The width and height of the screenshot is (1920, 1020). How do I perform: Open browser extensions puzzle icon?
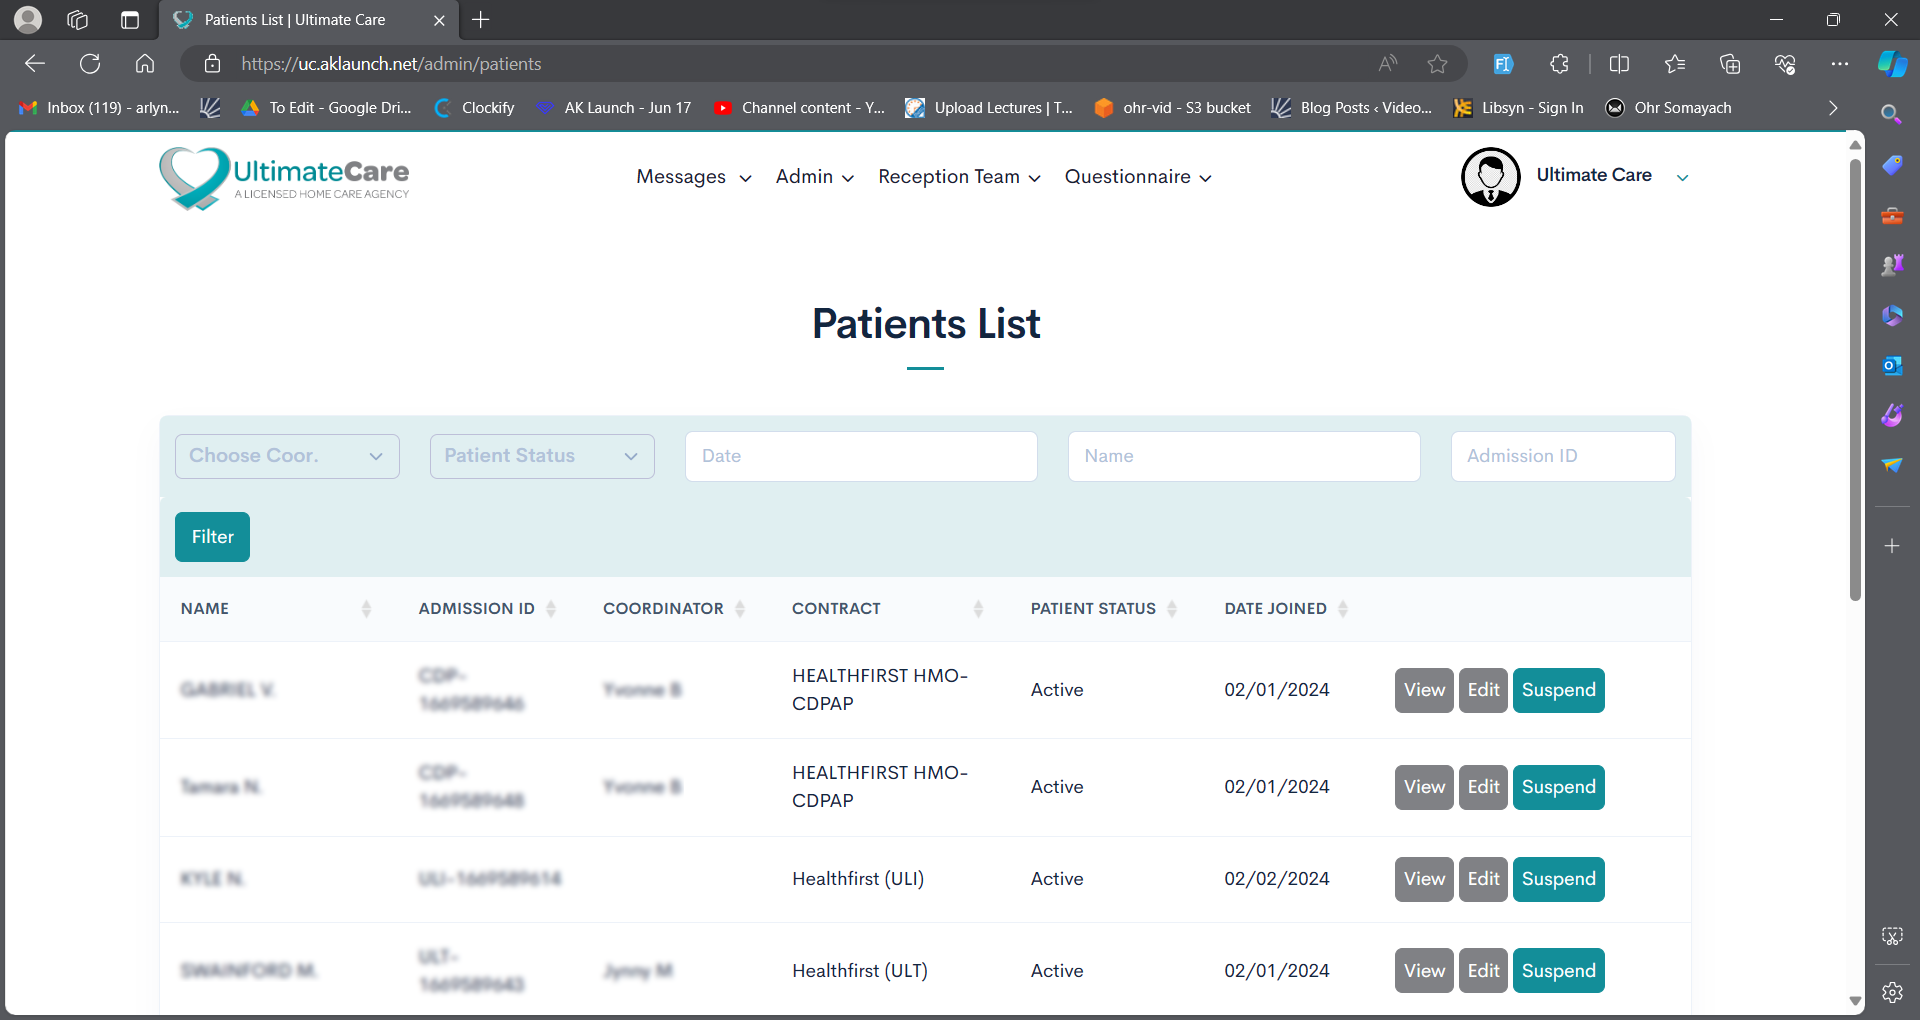(1560, 64)
